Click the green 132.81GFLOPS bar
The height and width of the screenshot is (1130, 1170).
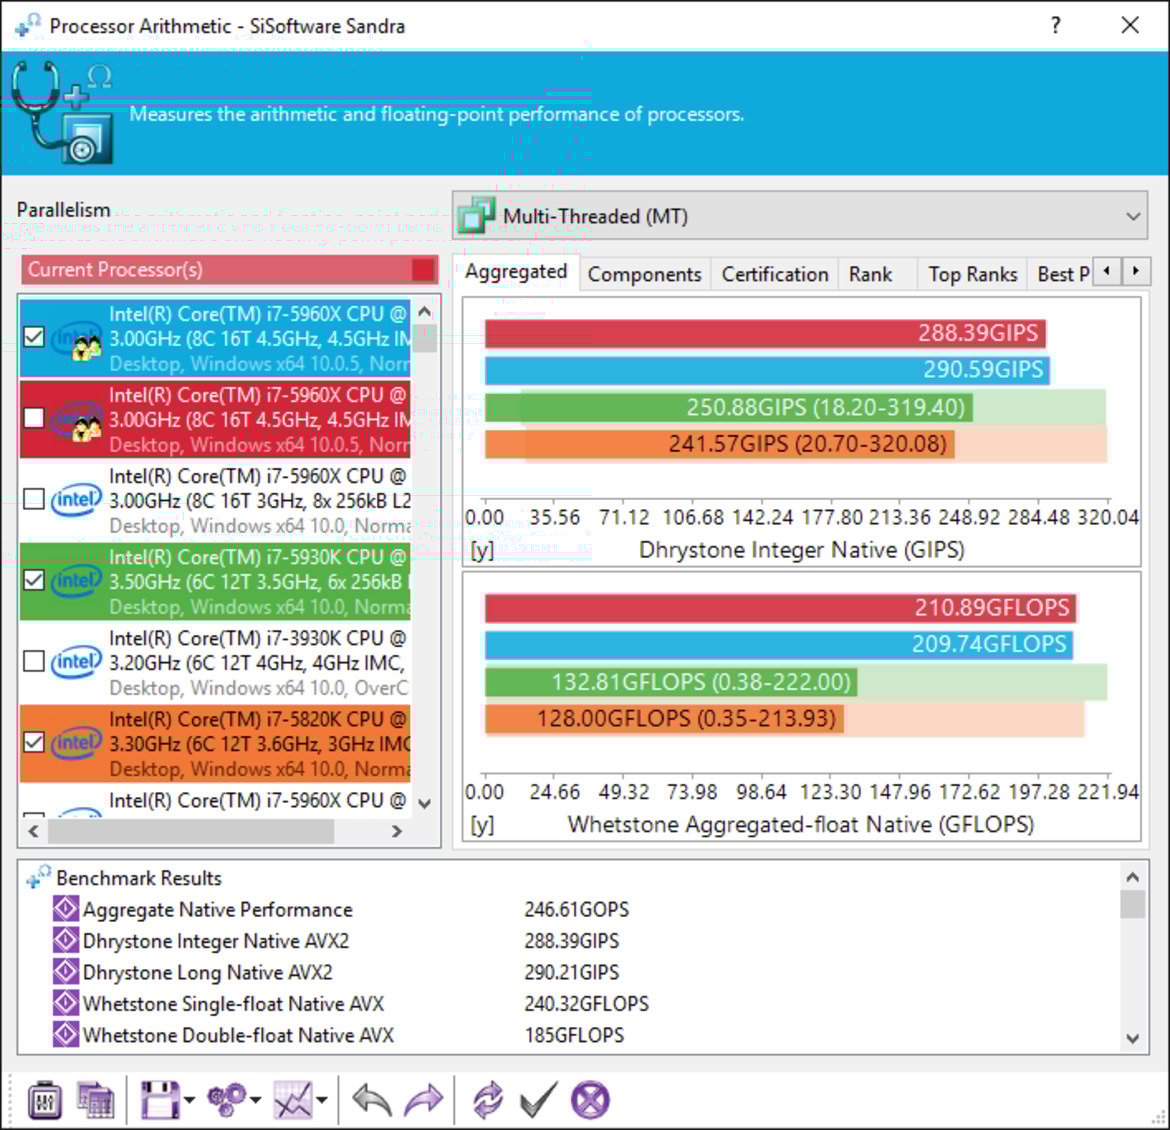[671, 682]
